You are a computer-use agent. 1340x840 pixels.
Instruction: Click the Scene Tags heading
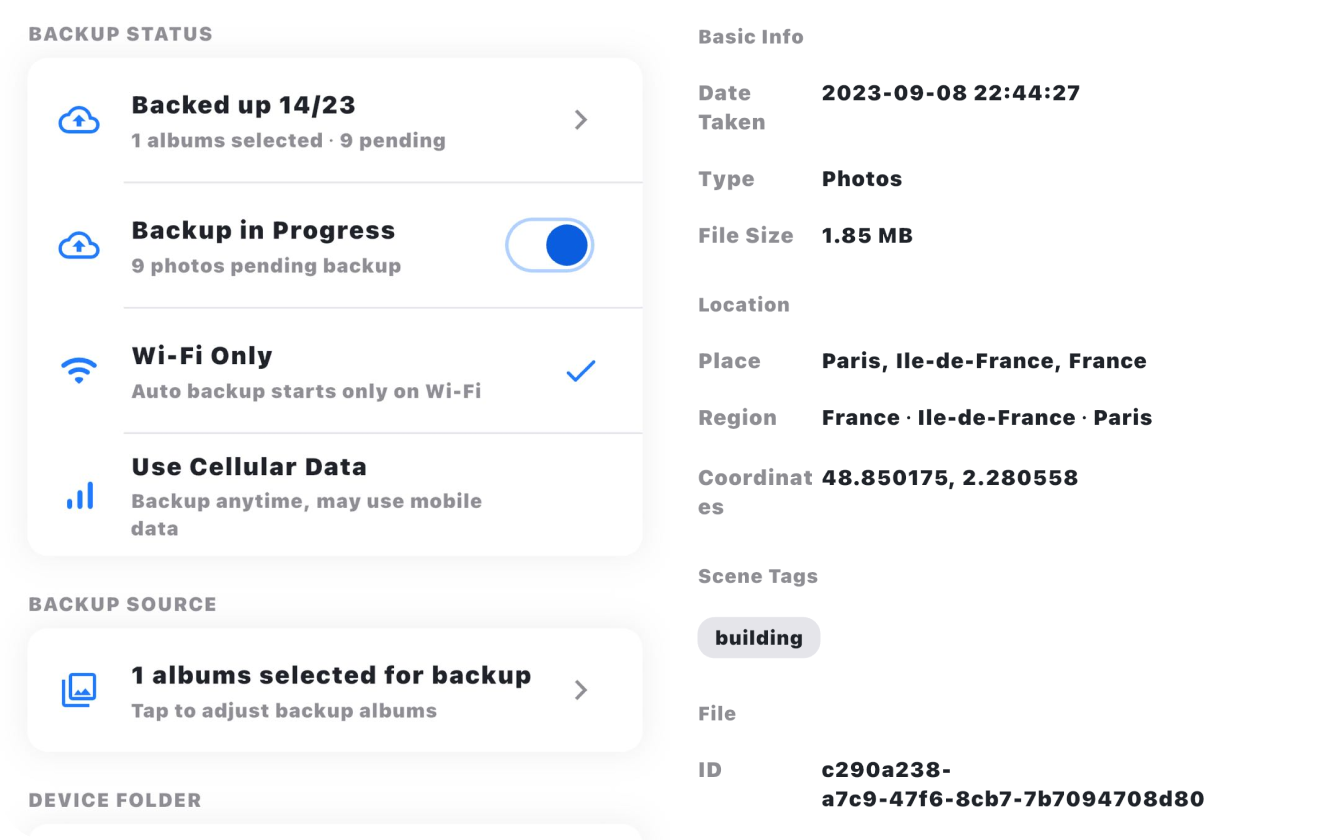[x=758, y=576]
